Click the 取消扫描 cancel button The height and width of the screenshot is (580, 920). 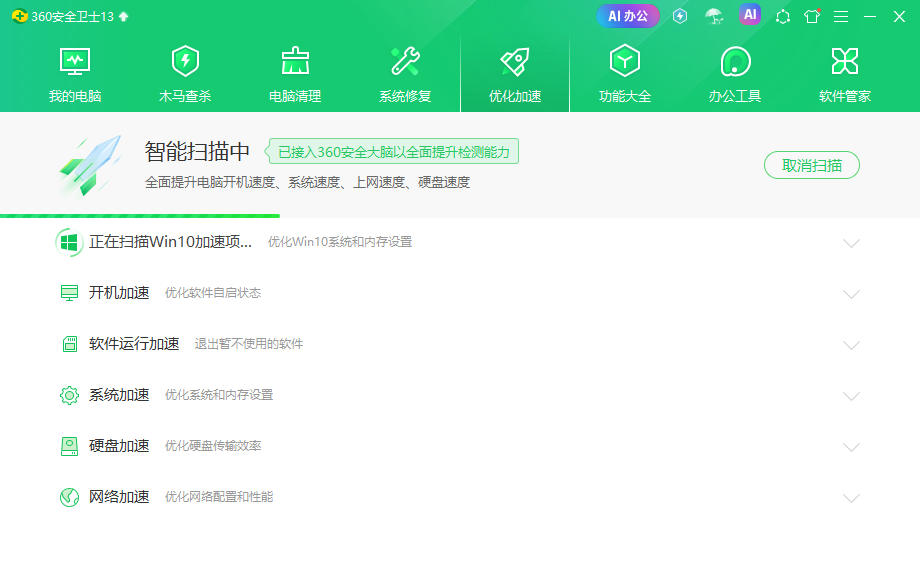(x=811, y=165)
